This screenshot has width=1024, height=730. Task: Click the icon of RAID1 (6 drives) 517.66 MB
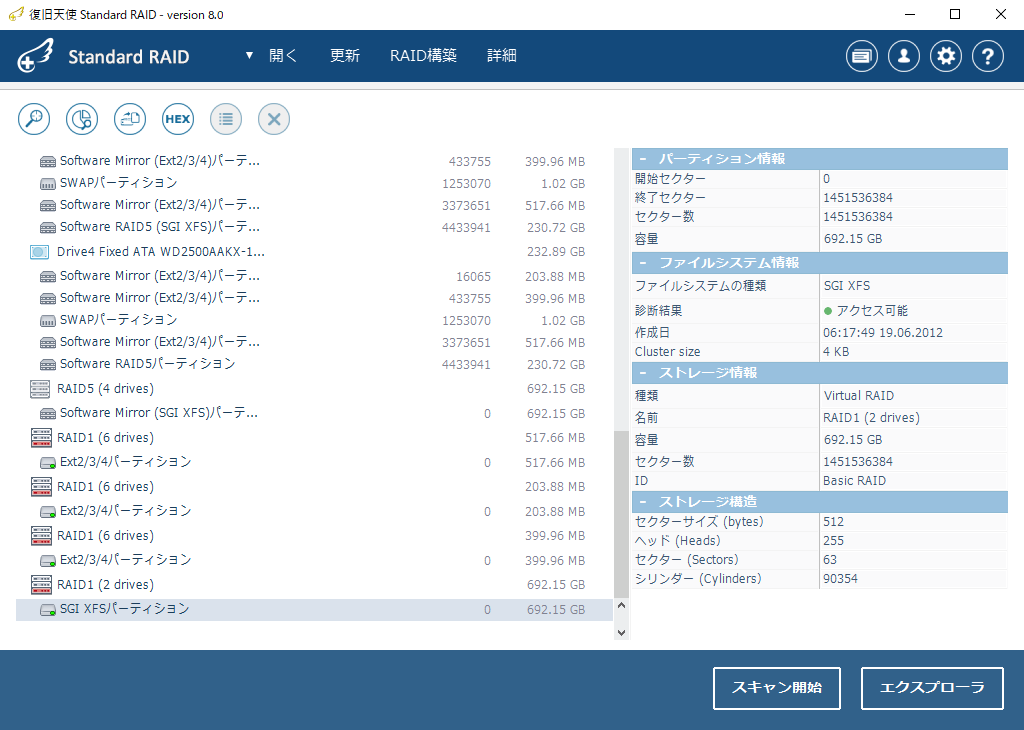pyautogui.click(x=41, y=438)
